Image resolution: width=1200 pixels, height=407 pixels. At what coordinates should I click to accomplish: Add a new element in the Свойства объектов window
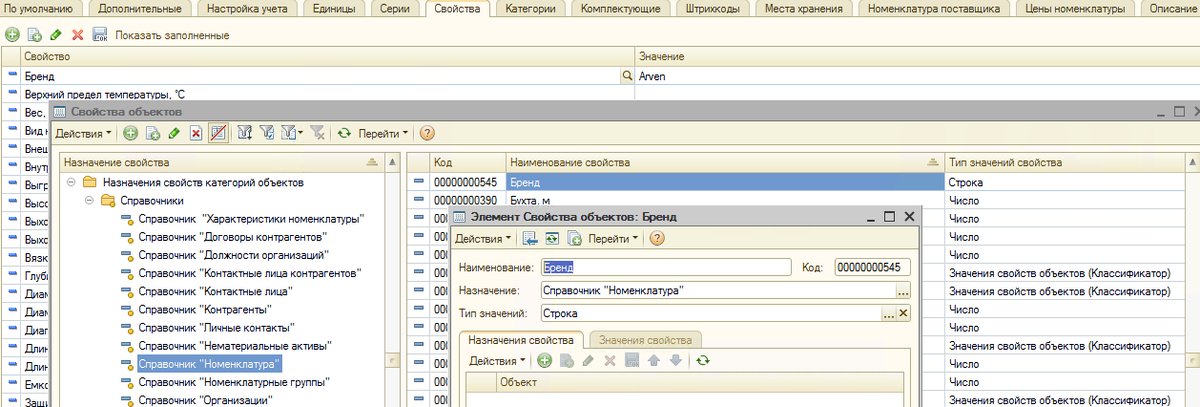tap(130, 133)
